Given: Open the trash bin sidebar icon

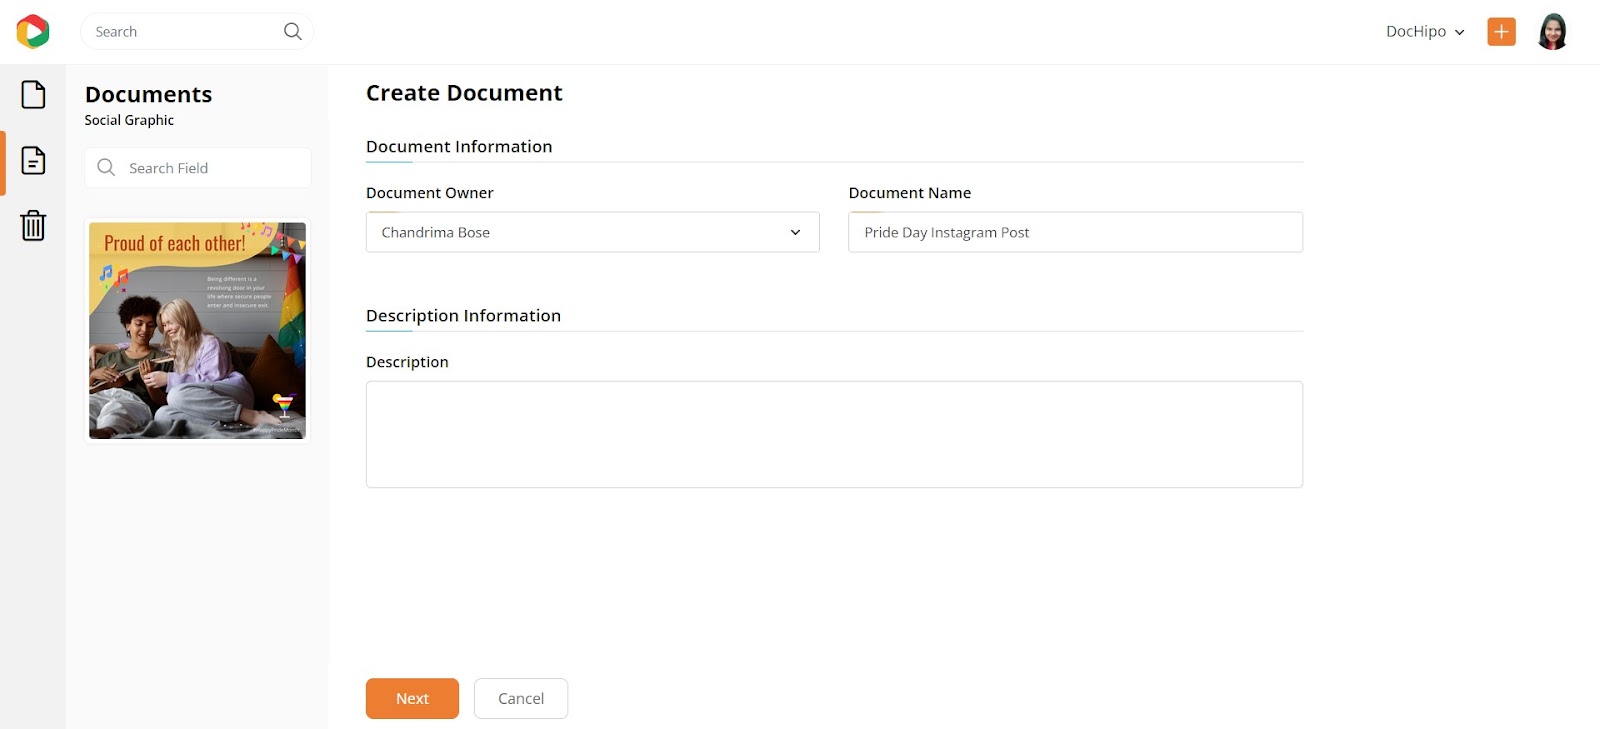Looking at the screenshot, I should (x=33, y=225).
